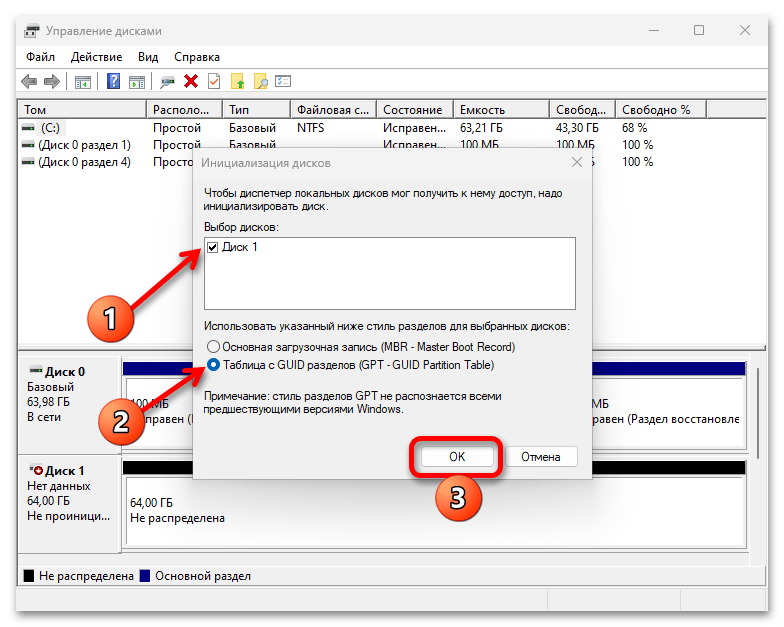This screenshot has height=627, width=784.
Task: Check the Диск 1 checkbox
Action: point(212,248)
